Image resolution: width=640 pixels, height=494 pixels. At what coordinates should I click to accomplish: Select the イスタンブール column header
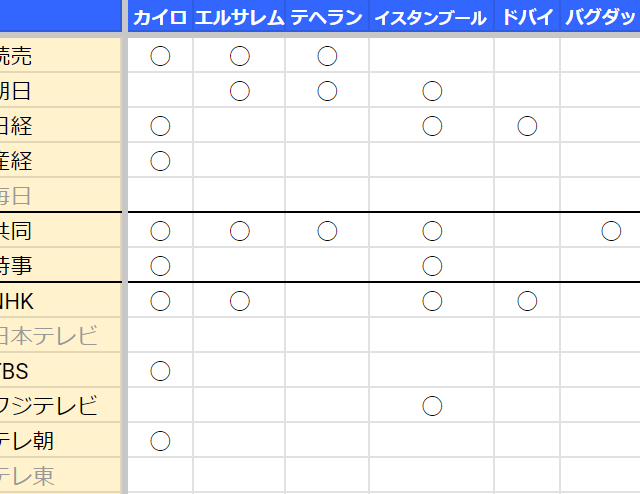tap(431, 18)
